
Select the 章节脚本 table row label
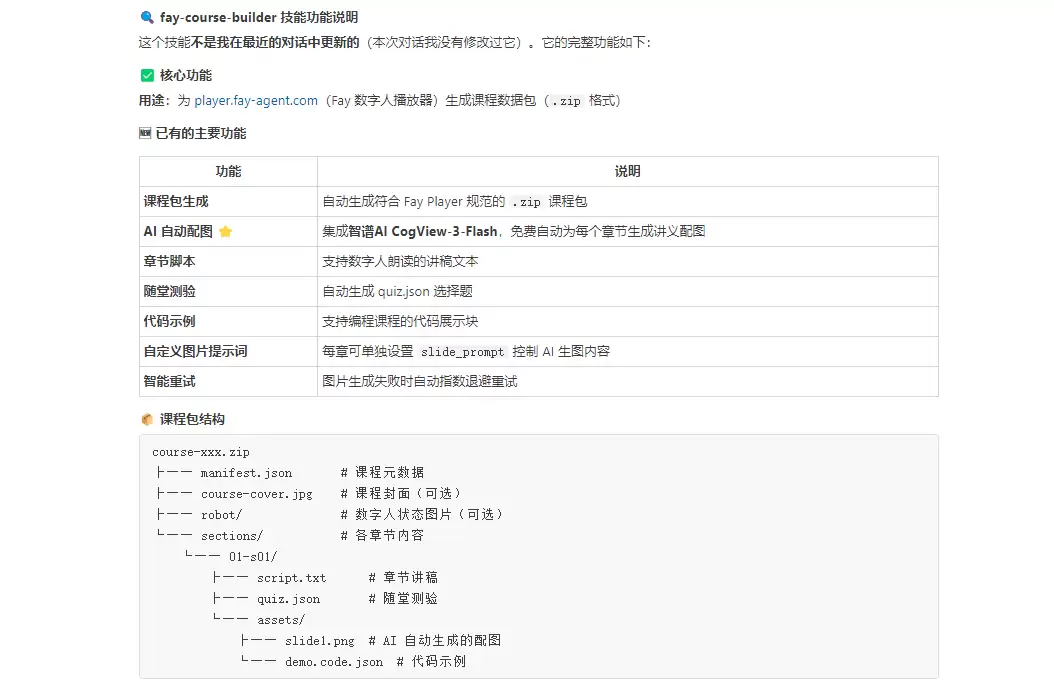click(169, 261)
